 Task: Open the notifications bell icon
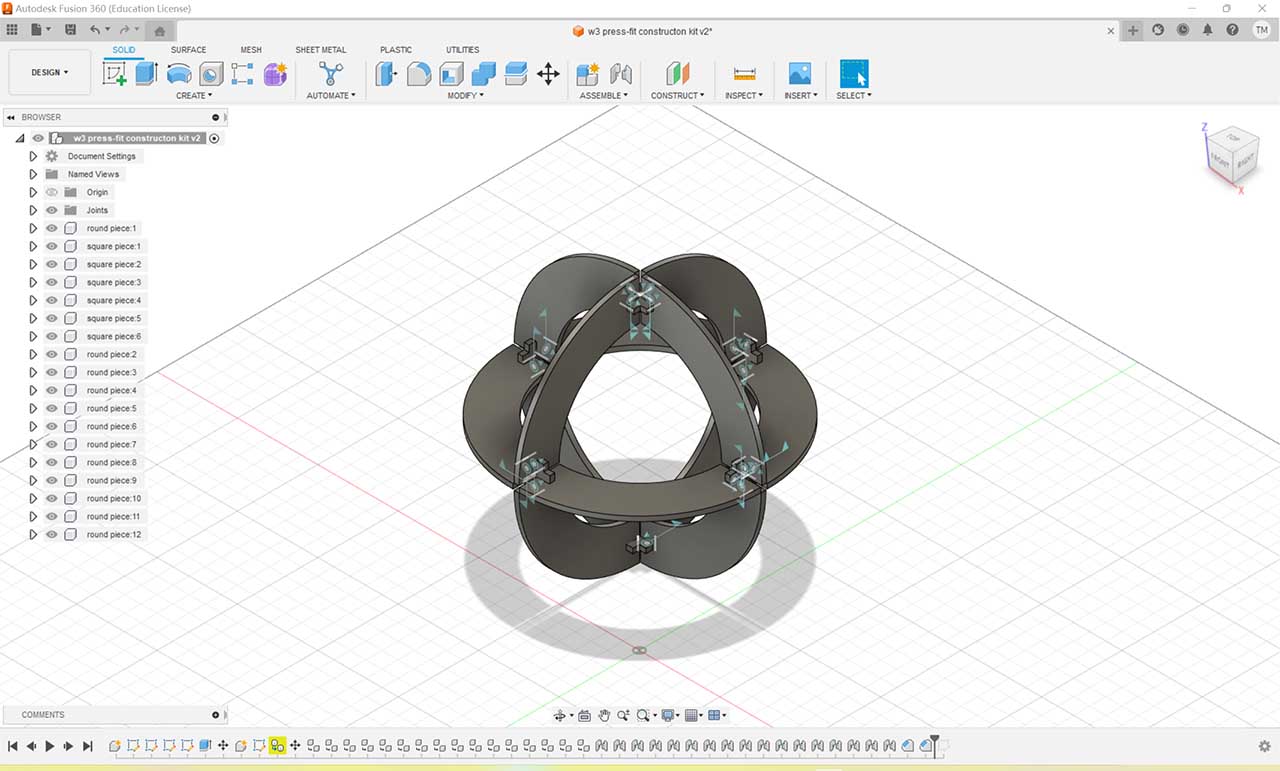[1208, 30]
